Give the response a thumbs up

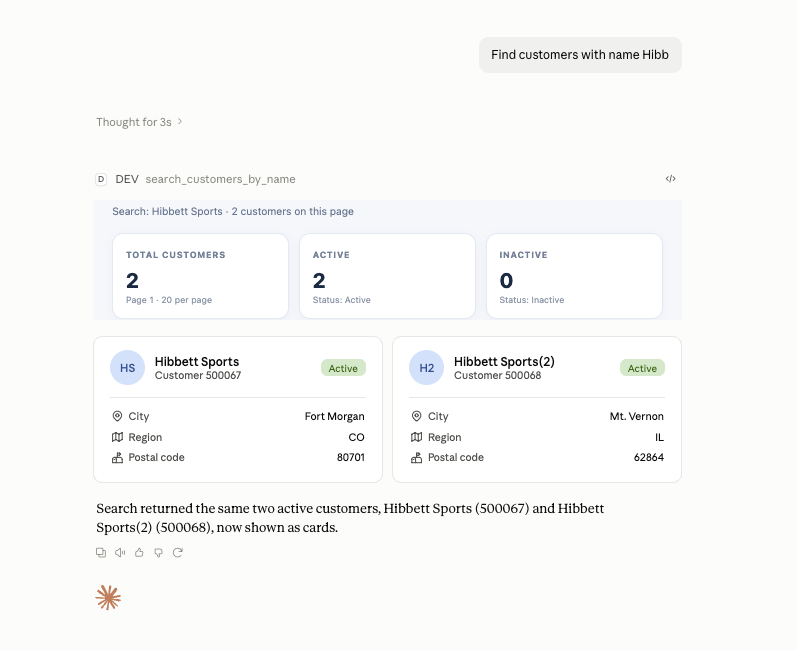coord(139,552)
